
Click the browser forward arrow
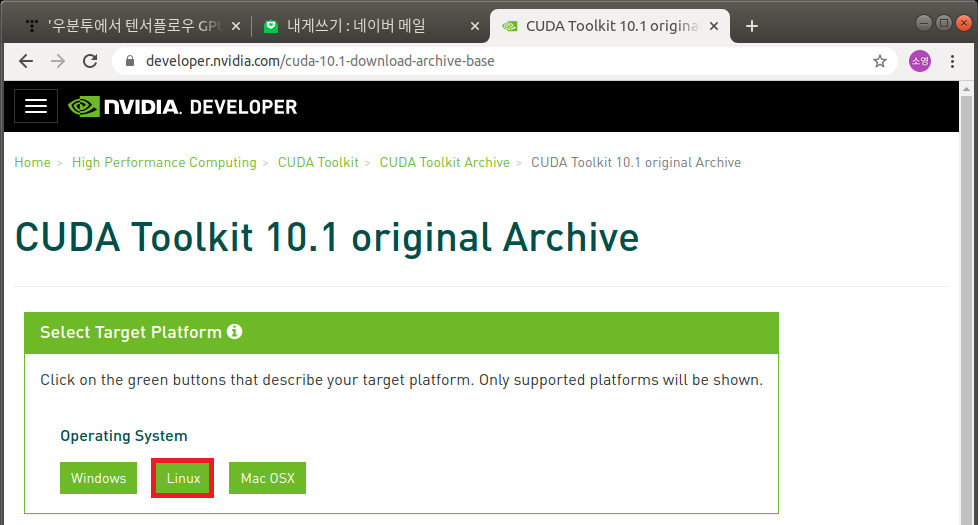point(58,61)
